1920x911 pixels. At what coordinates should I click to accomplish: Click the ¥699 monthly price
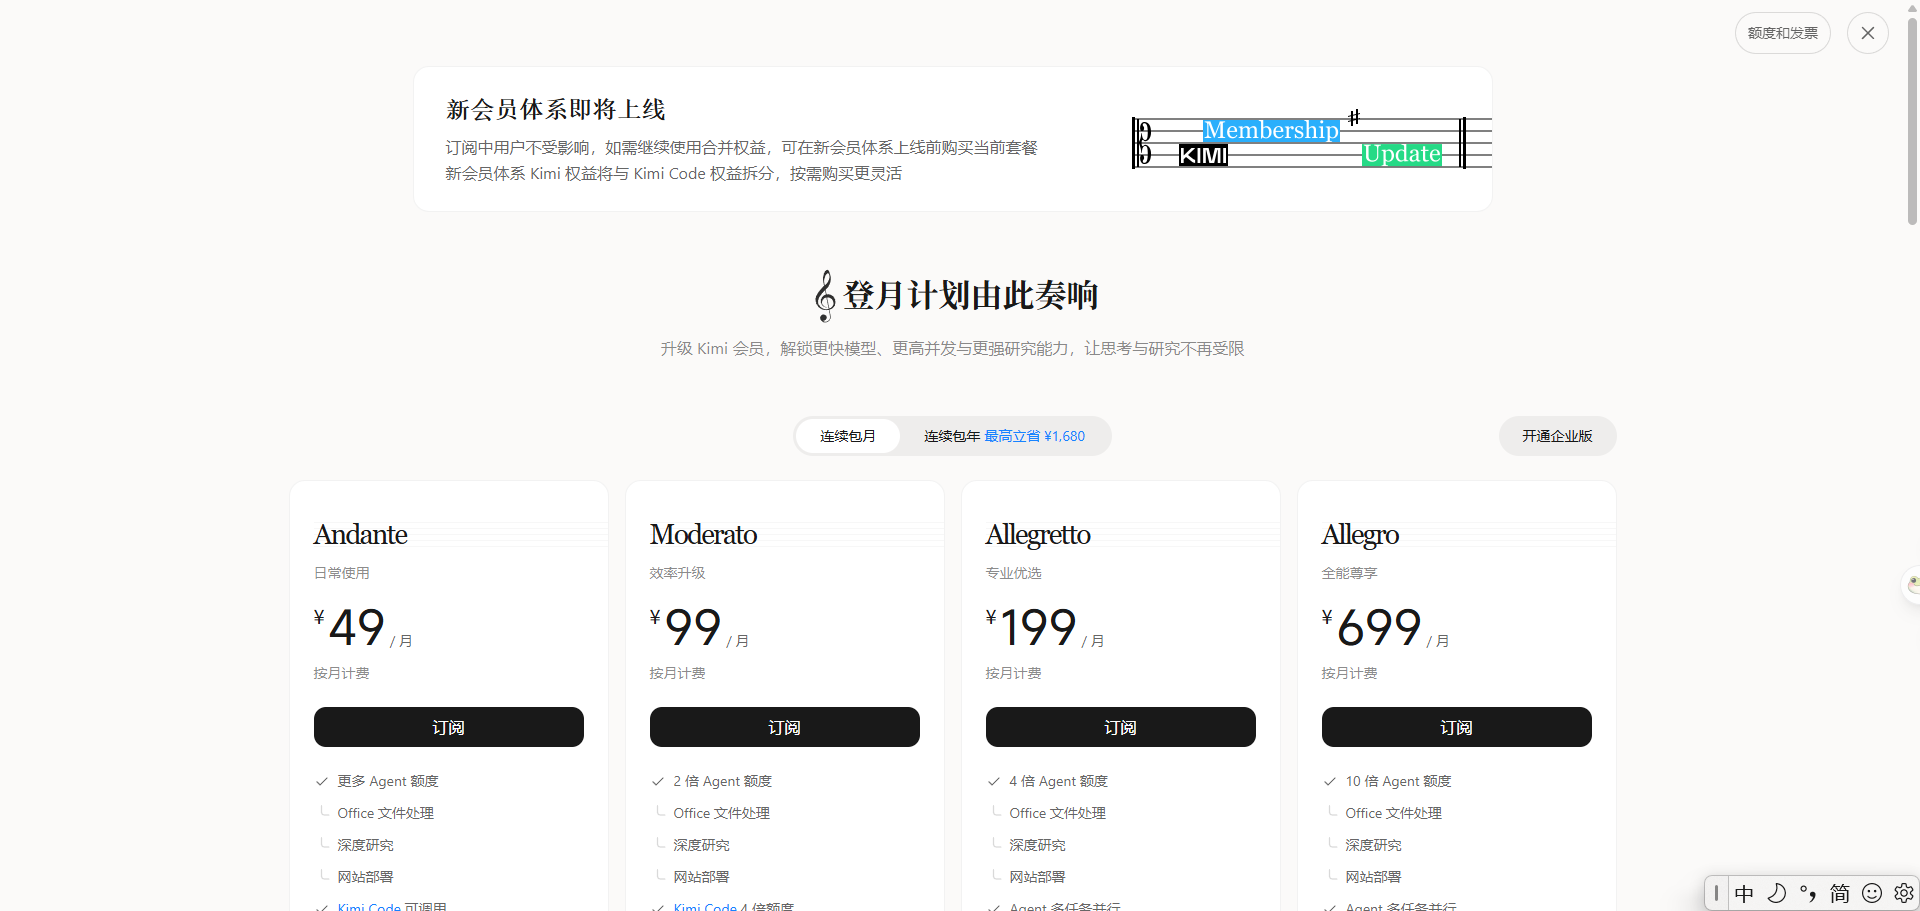click(x=1385, y=628)
